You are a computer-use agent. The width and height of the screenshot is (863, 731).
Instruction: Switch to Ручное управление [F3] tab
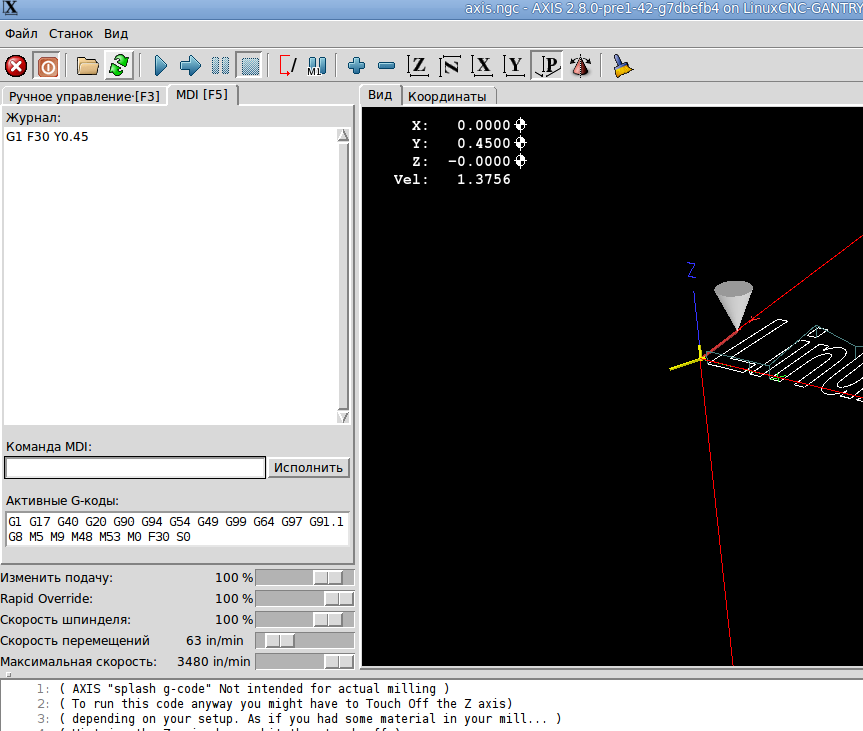click(84, 96)
